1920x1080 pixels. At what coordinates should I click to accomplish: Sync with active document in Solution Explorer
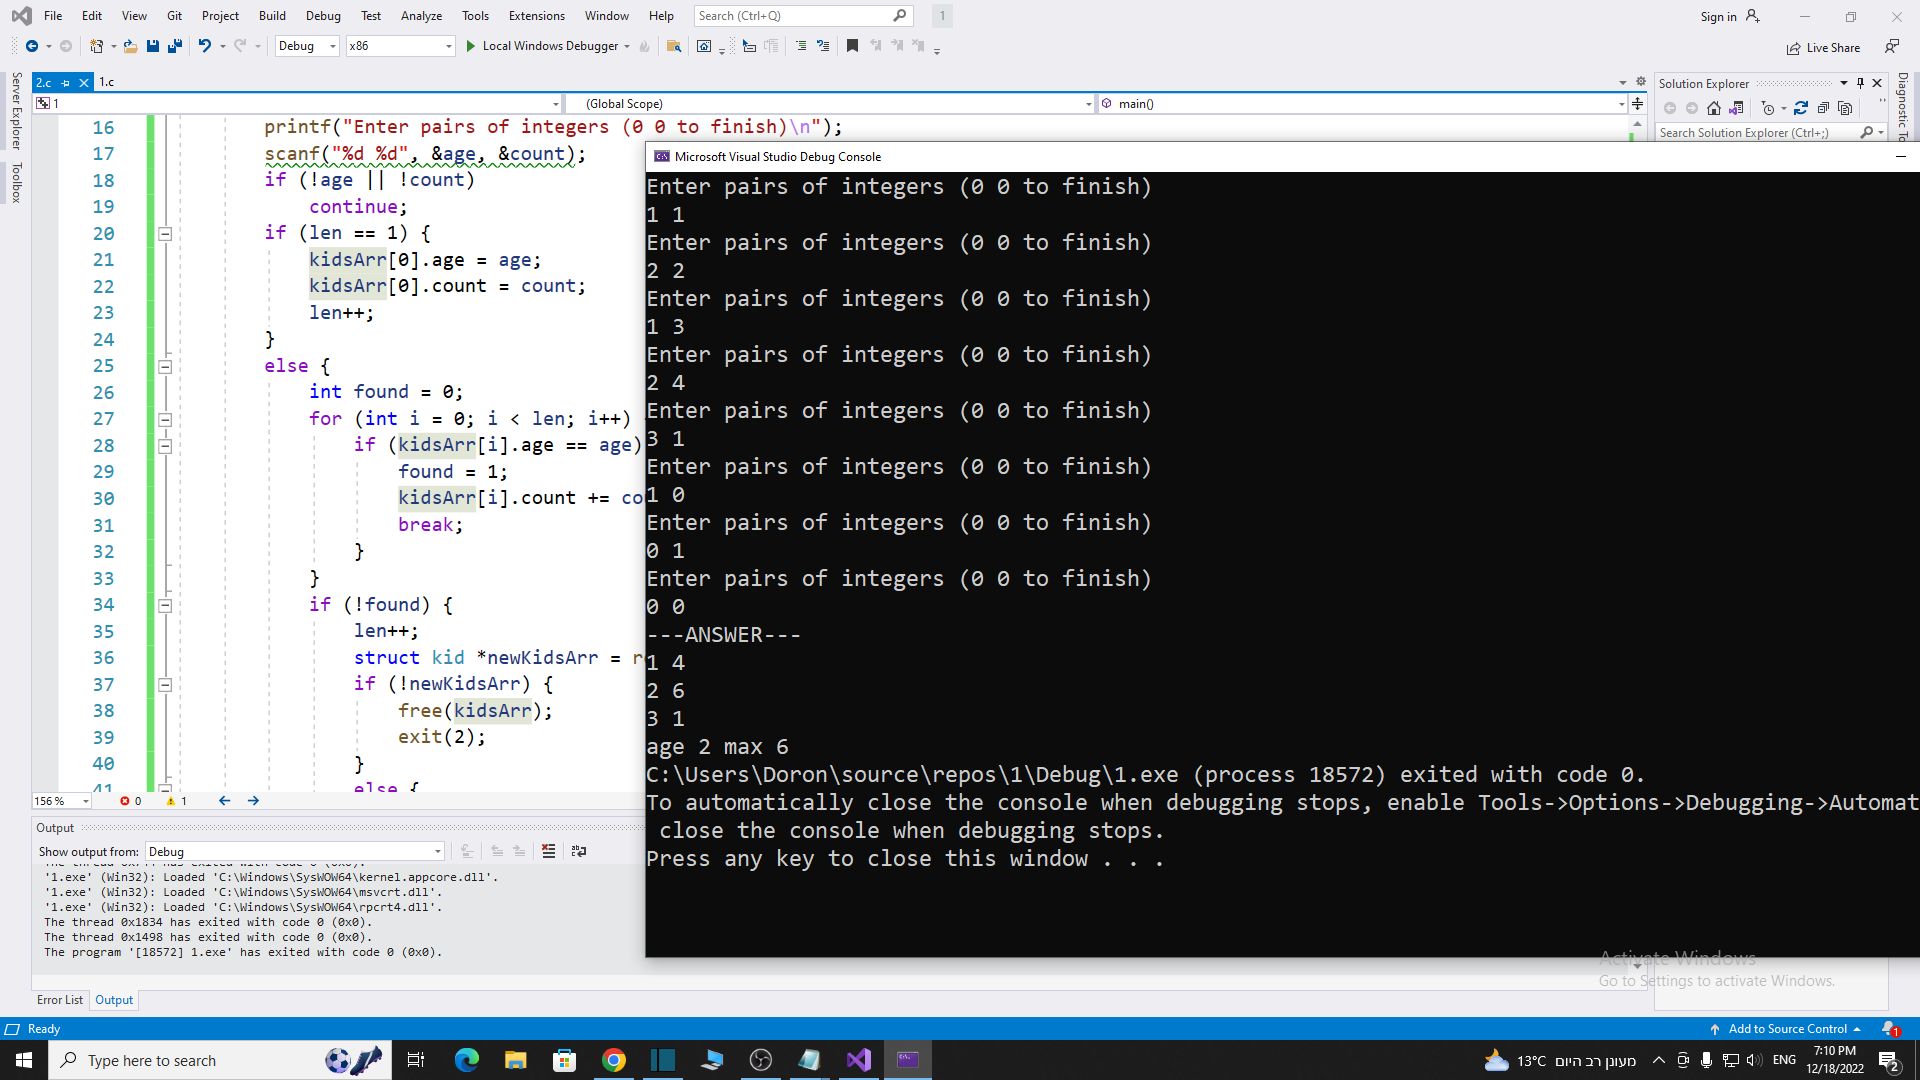point(1801,108)
